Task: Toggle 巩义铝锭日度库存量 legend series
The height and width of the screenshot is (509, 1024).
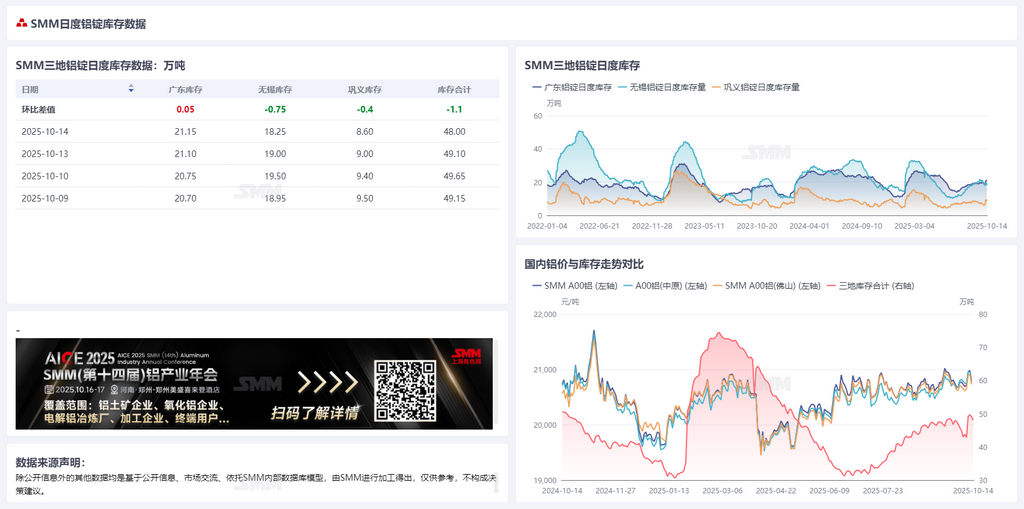Action: tap(755, 87)
